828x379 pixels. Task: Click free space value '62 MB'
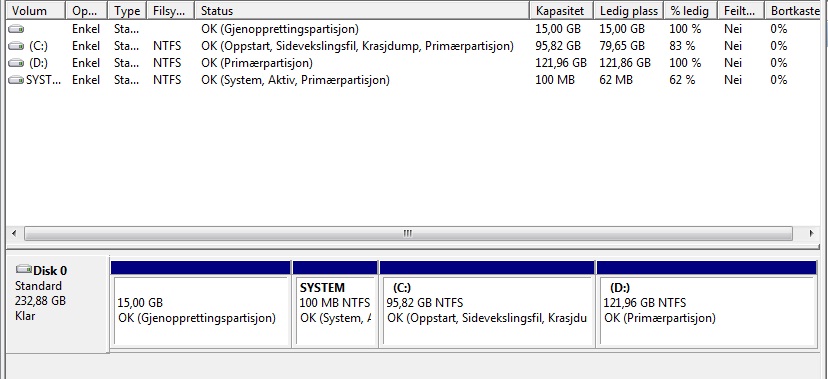click(616, 80)
